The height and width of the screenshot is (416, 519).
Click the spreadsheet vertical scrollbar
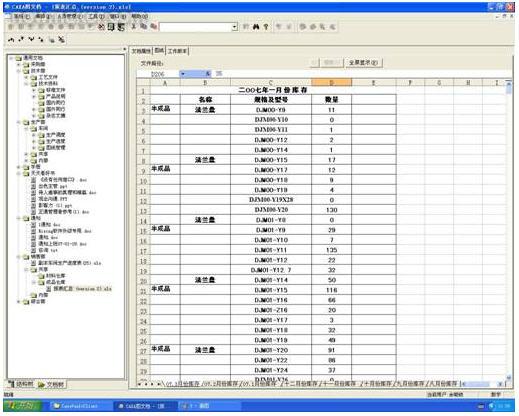(508, 230)
